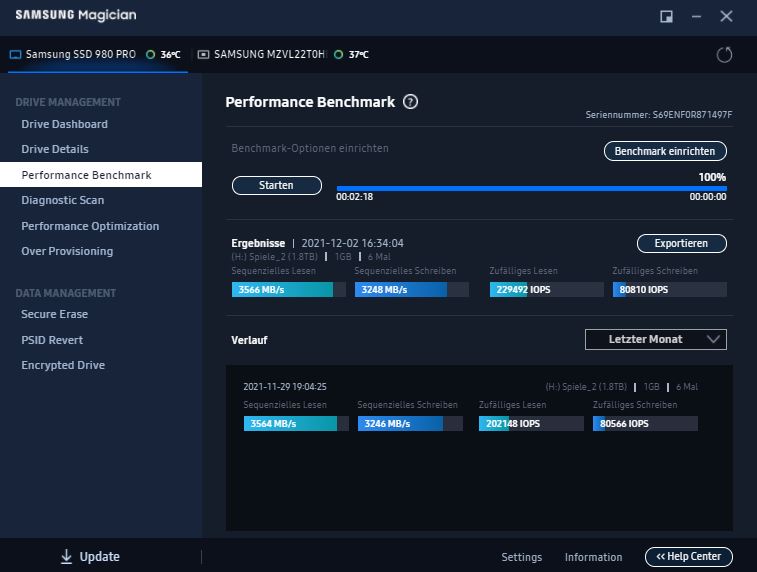
Task: Navigate to PSID Revert
Action: 52,340
